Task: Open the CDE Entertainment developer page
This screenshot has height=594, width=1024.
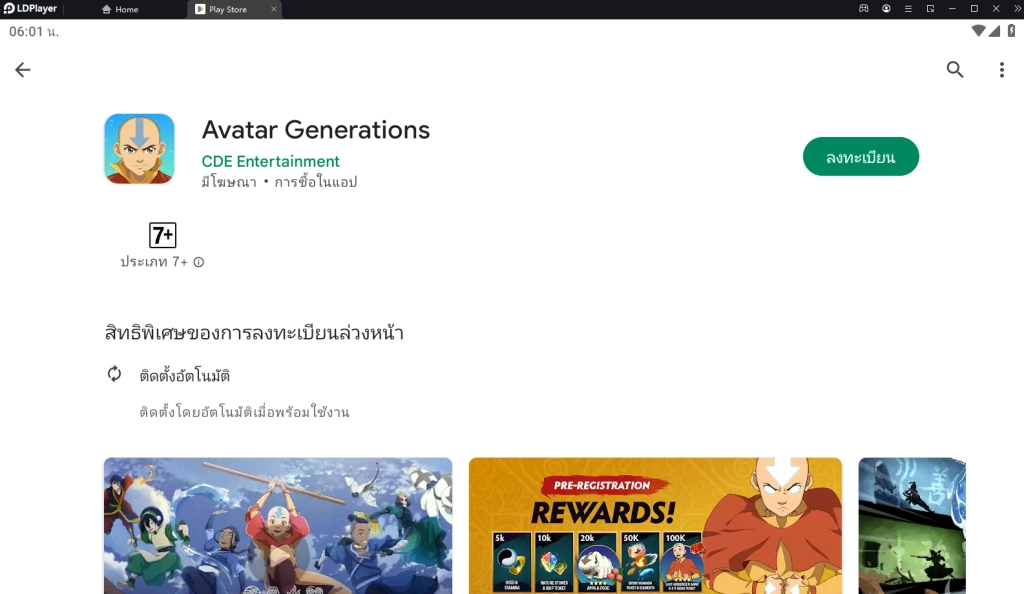Action: (271, 161)
